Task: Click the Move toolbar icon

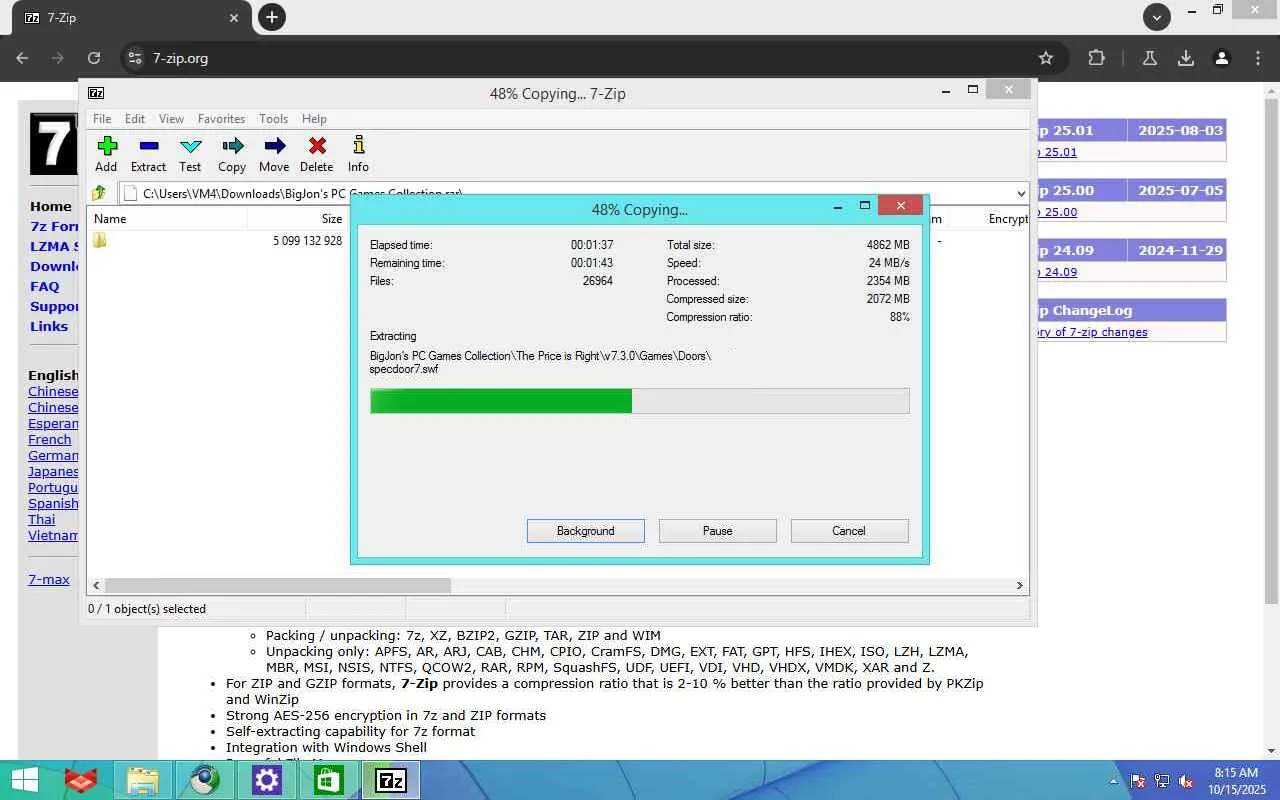Action: (x=274, y=146)
